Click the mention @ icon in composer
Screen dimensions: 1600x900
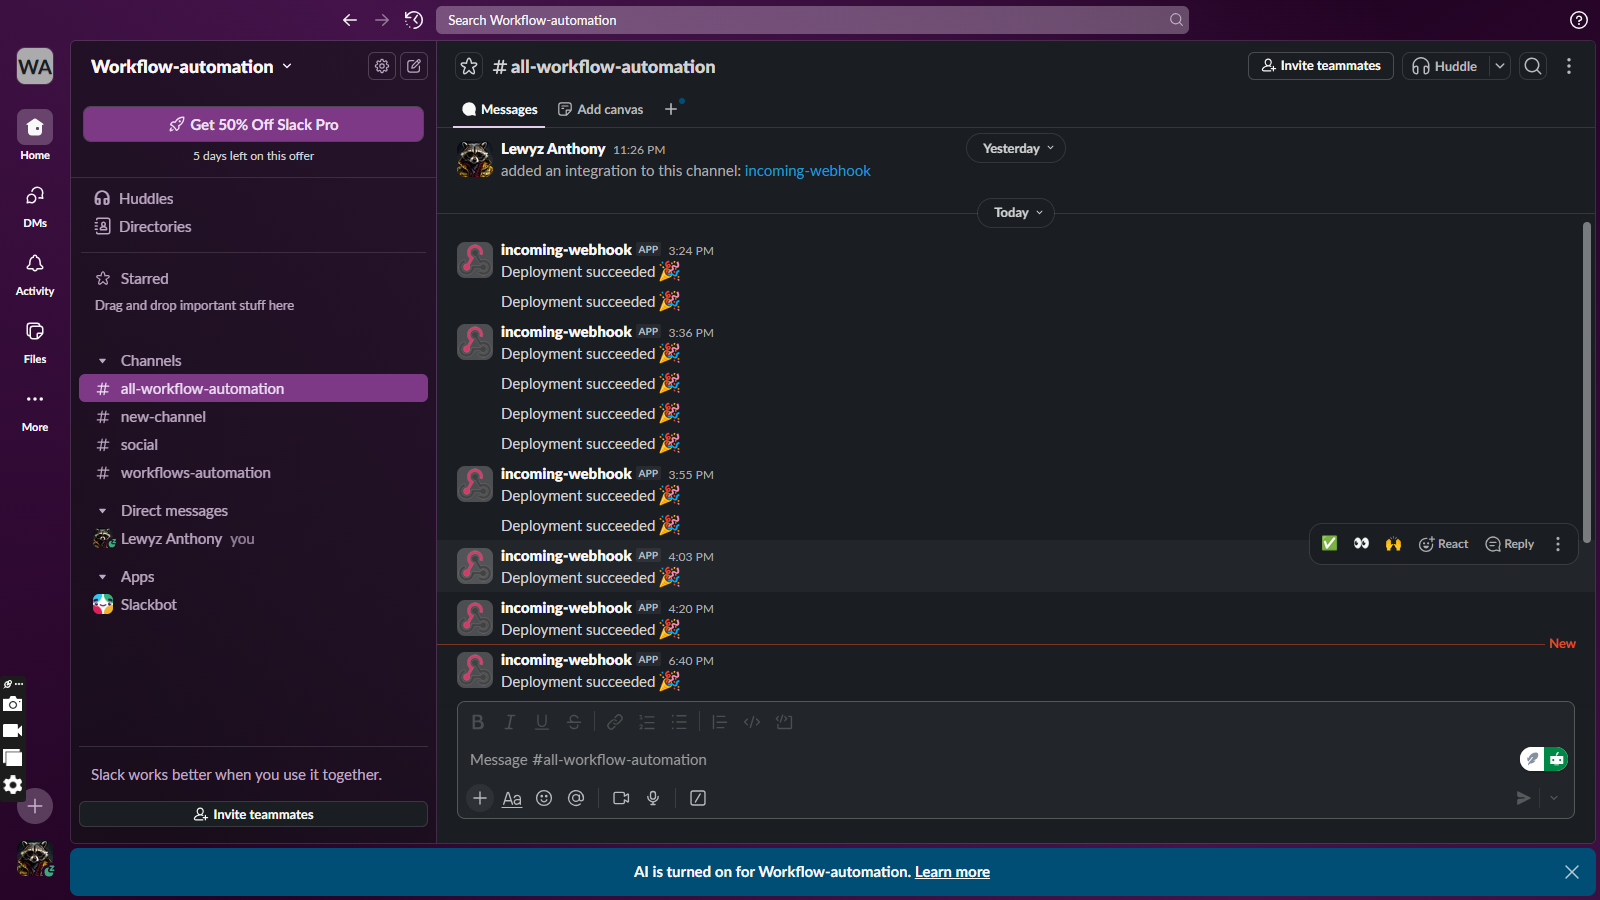coord(576,798)
